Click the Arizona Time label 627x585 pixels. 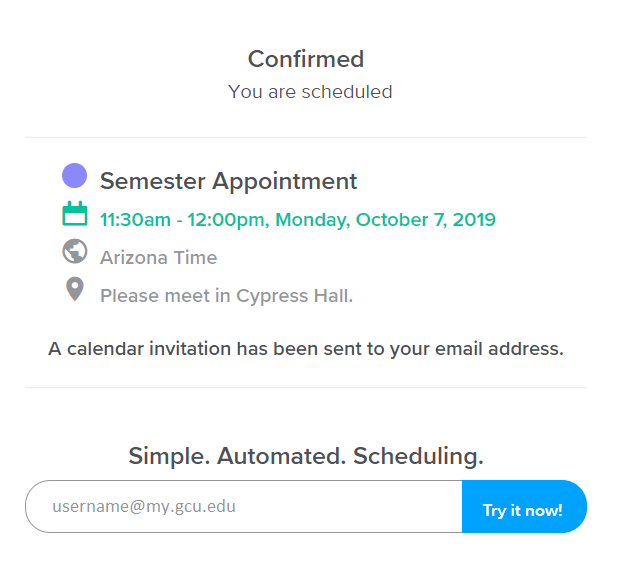[x=159, y=258]
